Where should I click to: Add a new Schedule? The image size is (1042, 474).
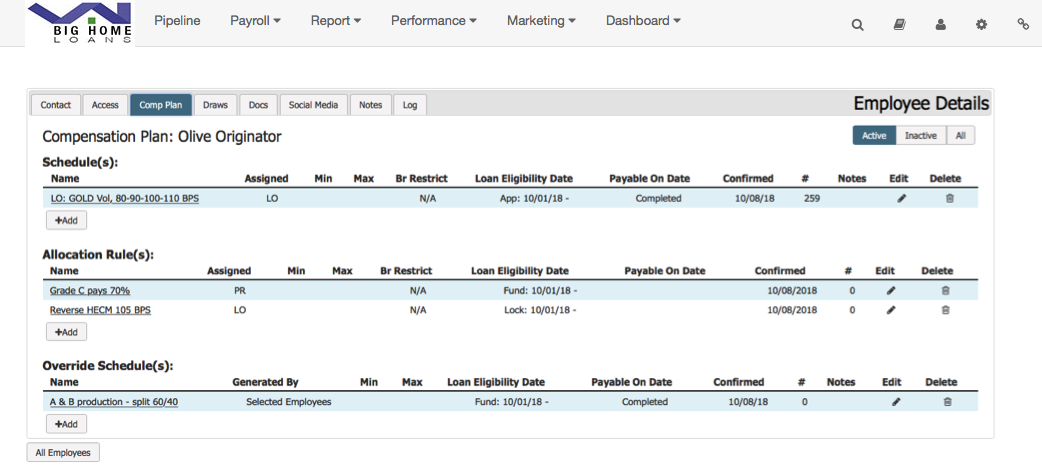(66, 220)
